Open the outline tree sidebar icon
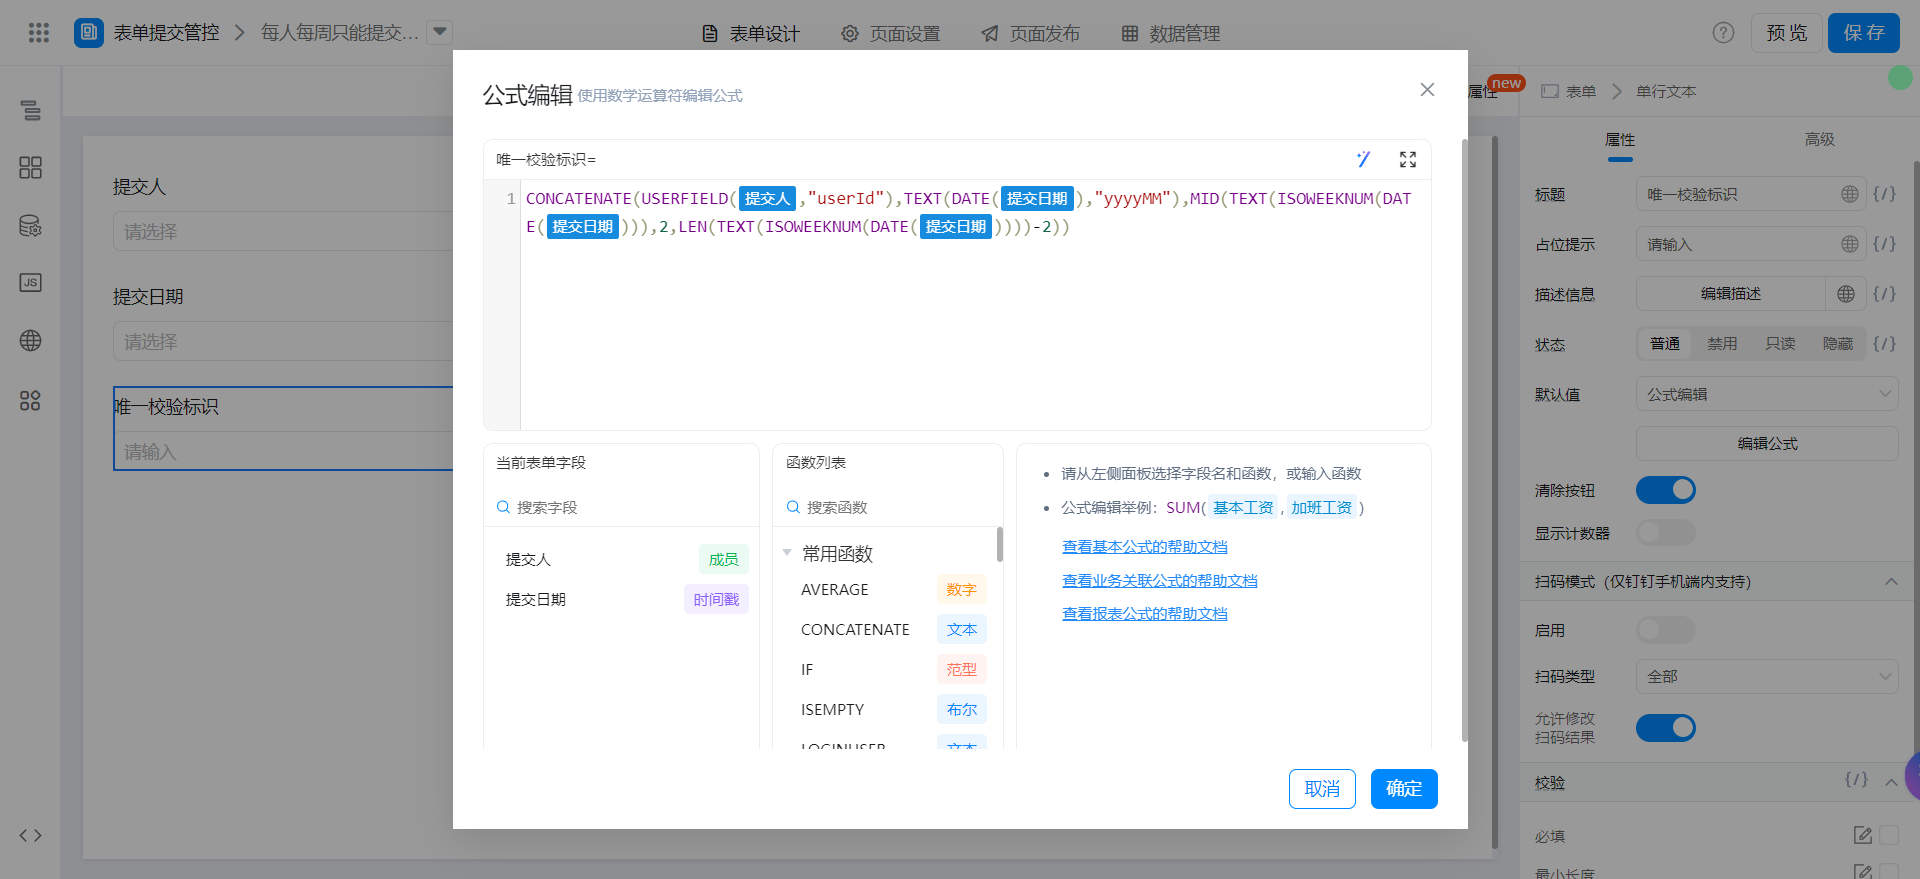The width and height of the screenshot is (1920, 879). [x=31, y=110]
